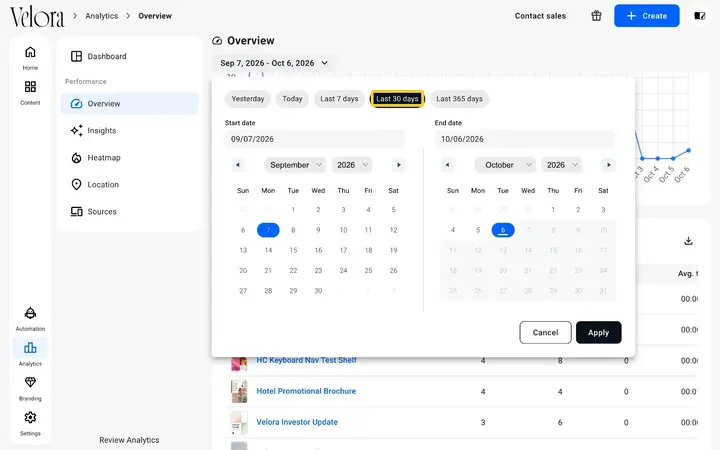The height and width of the screenshot is (450, 720).
Task: Click Contact sales link
Action: 540,16
